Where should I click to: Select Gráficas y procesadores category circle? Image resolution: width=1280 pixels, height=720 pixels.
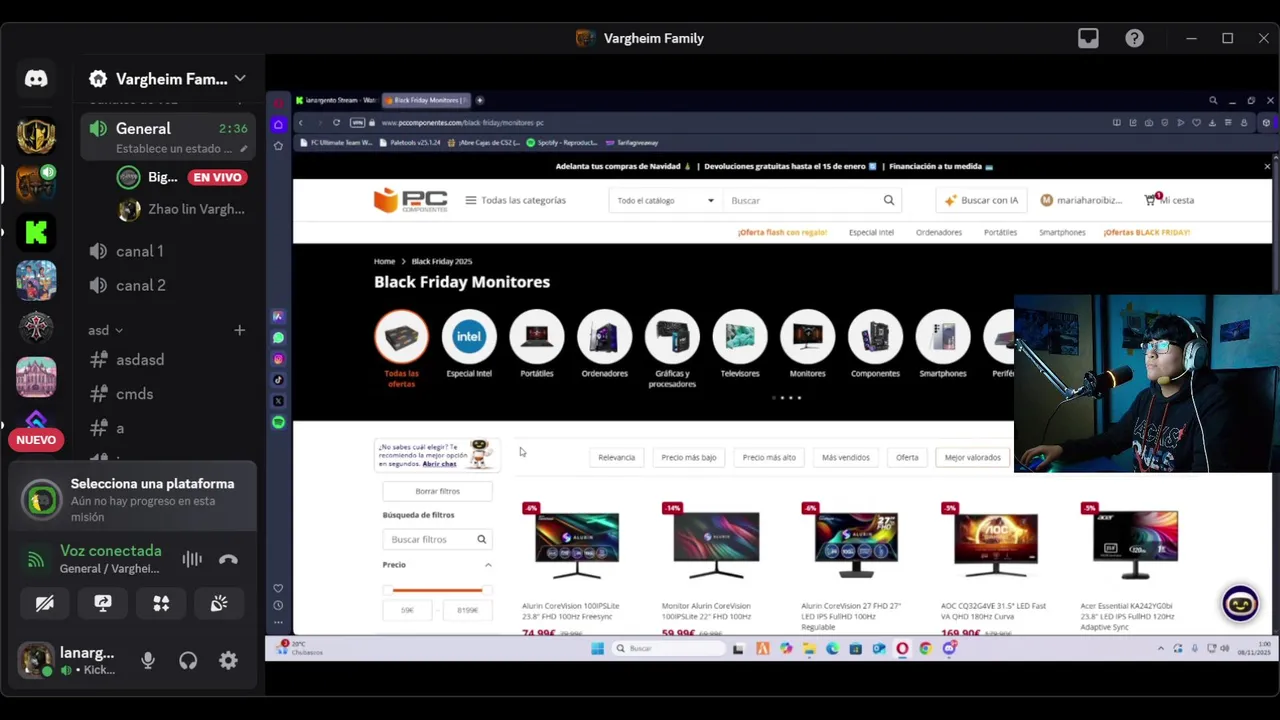[672, 337]
